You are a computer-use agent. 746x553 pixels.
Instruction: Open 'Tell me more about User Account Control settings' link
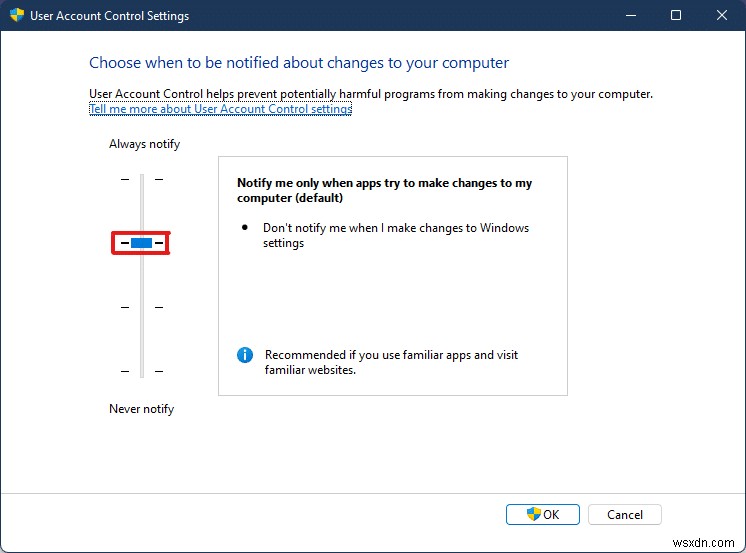[220, 109]
